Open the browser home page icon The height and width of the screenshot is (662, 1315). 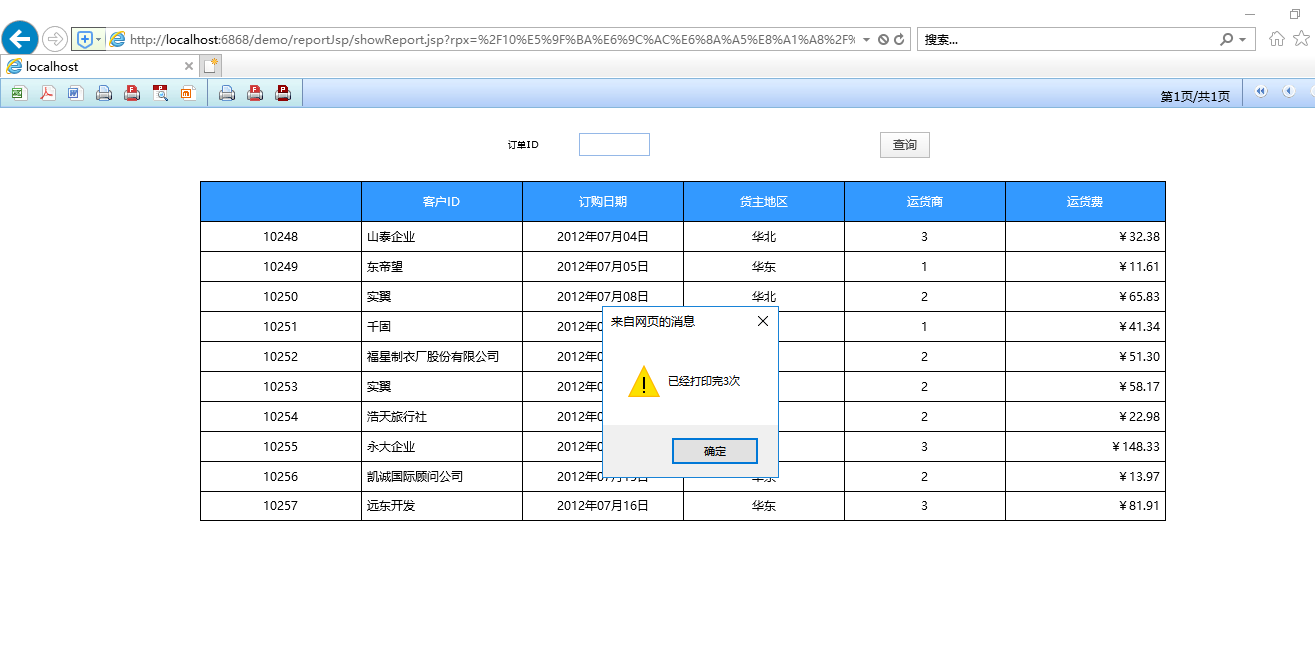coord(1277,39)
